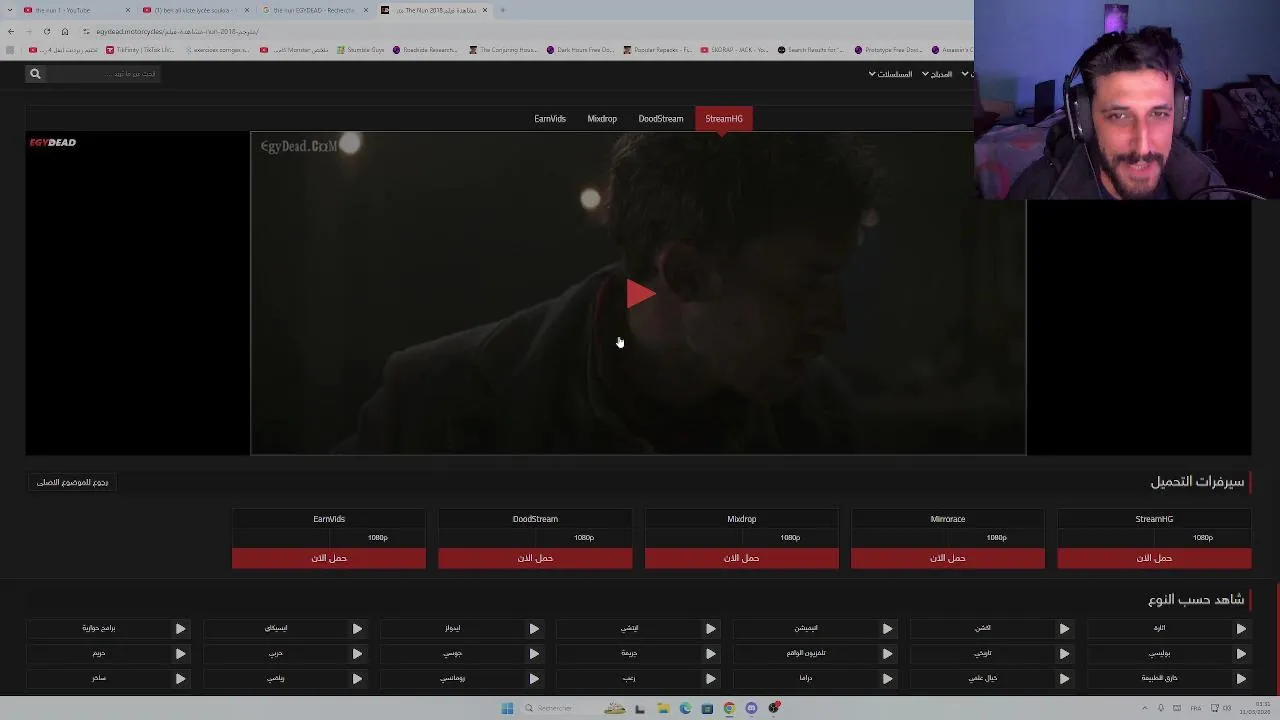Viewport: 1280px width, 720px height.
Task: Open the 'TikFinity | TikTok Liv...' bookmark
Action: pos(141,50)
